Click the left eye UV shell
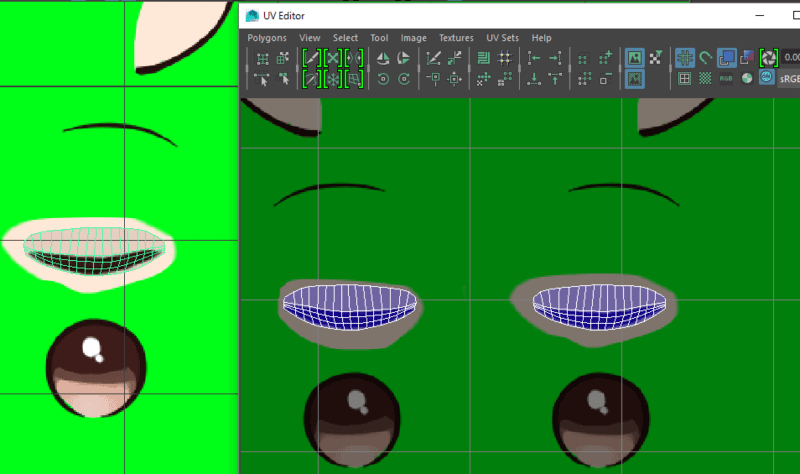The height and width of the screenshot is (474, 800). tap(349, 303)
